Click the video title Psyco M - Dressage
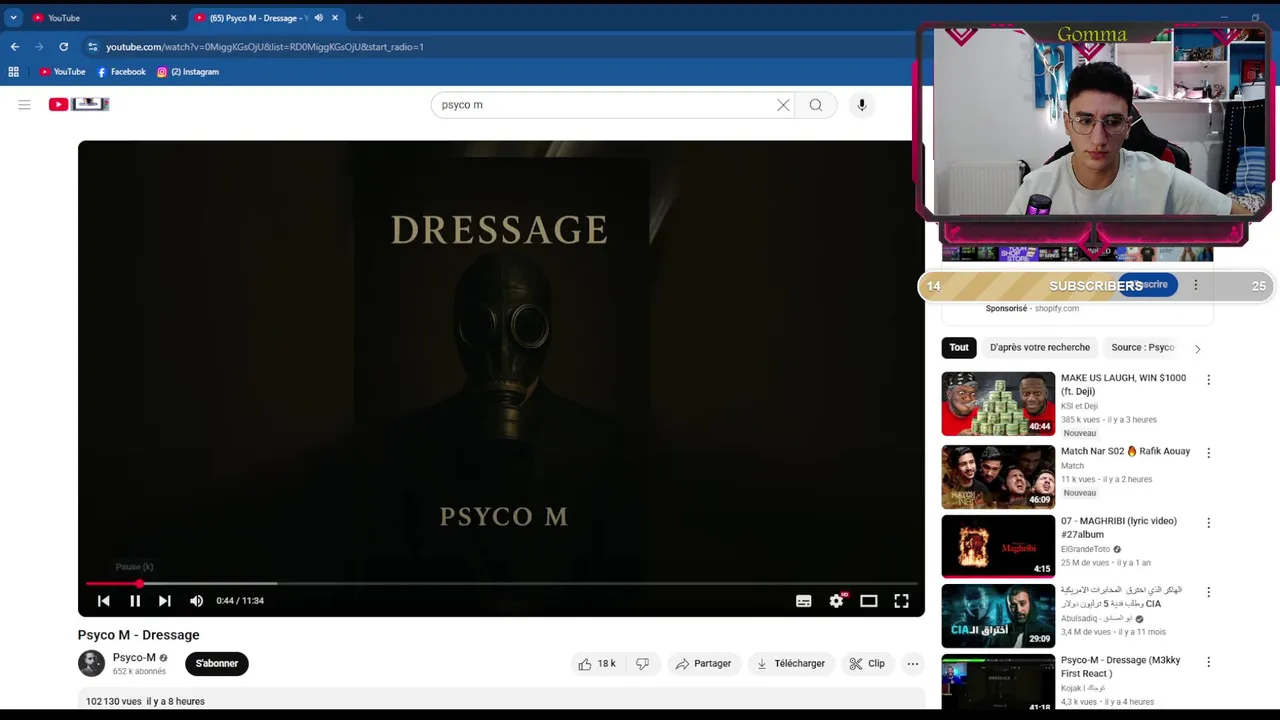1280x720 pixels. point(139,635)
